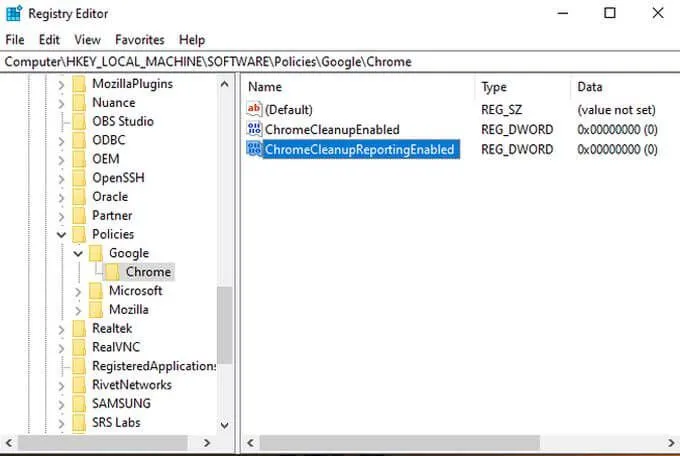
Task: Click the ChromeCleanupEnabled DWORD icon
Action: pyautogui.click(x=254, y=129)
